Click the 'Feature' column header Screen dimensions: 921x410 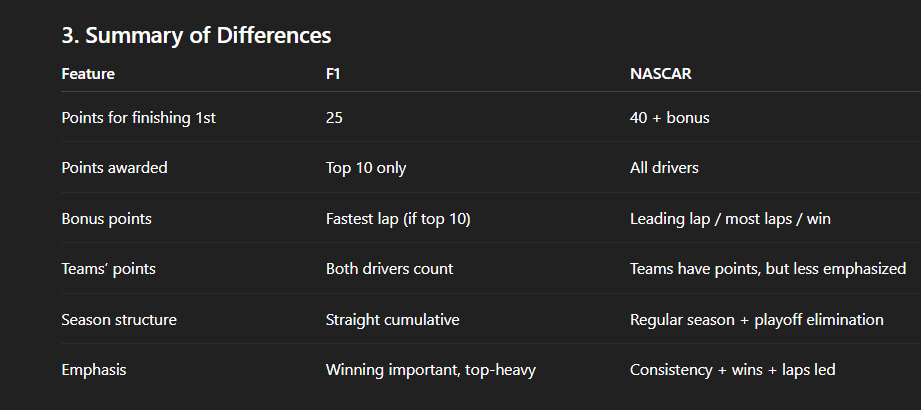[x=88, y=74]
